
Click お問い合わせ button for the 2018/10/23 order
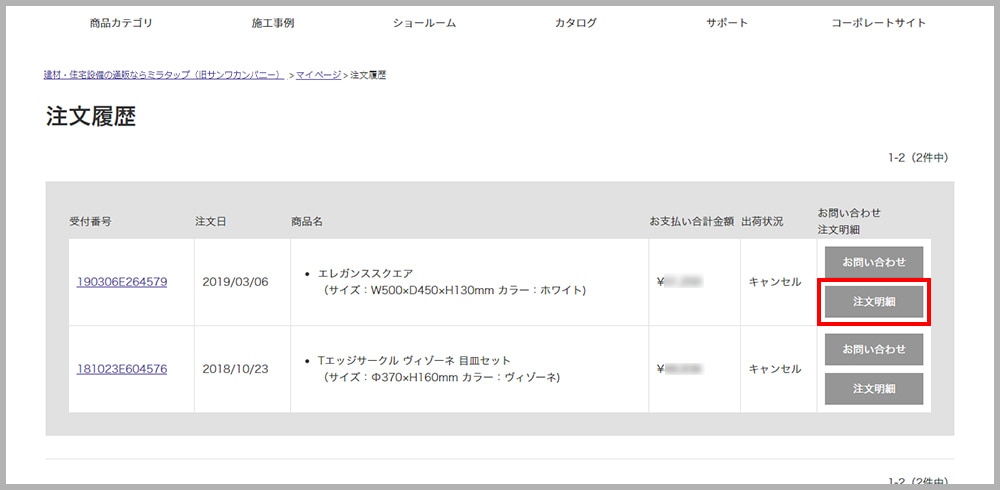874,350
